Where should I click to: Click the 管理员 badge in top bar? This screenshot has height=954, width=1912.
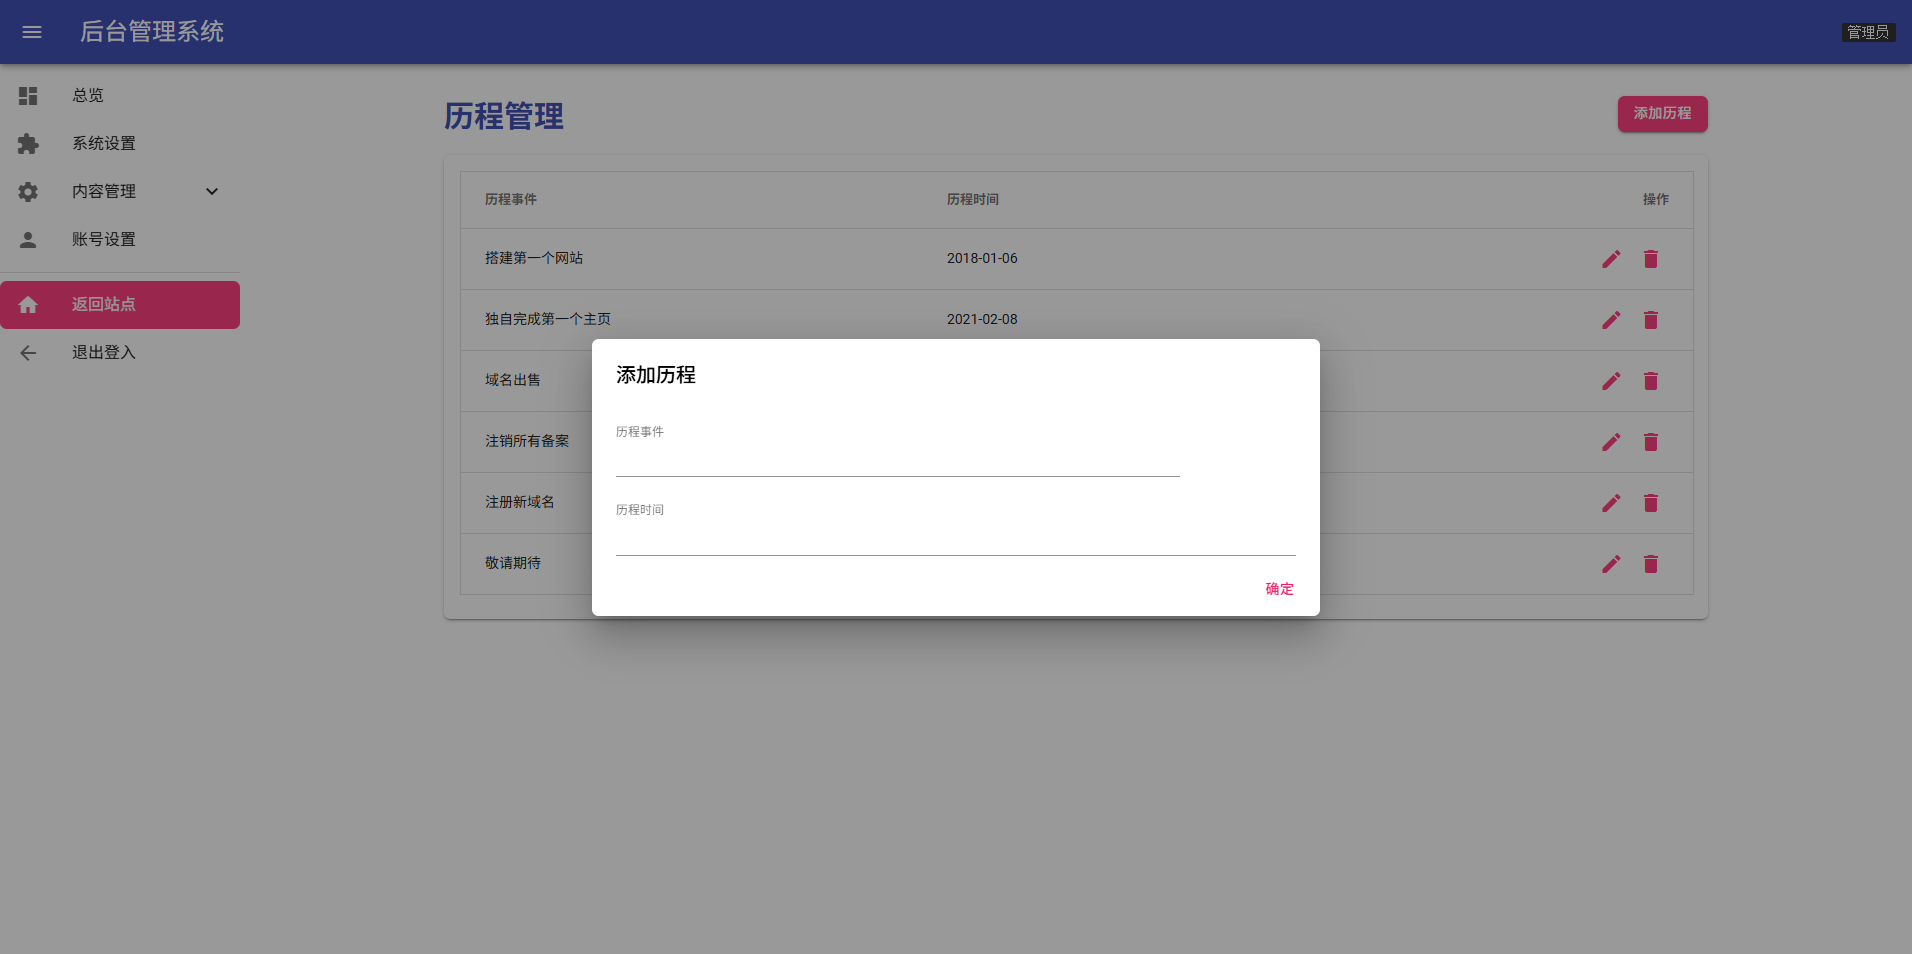1868,31
